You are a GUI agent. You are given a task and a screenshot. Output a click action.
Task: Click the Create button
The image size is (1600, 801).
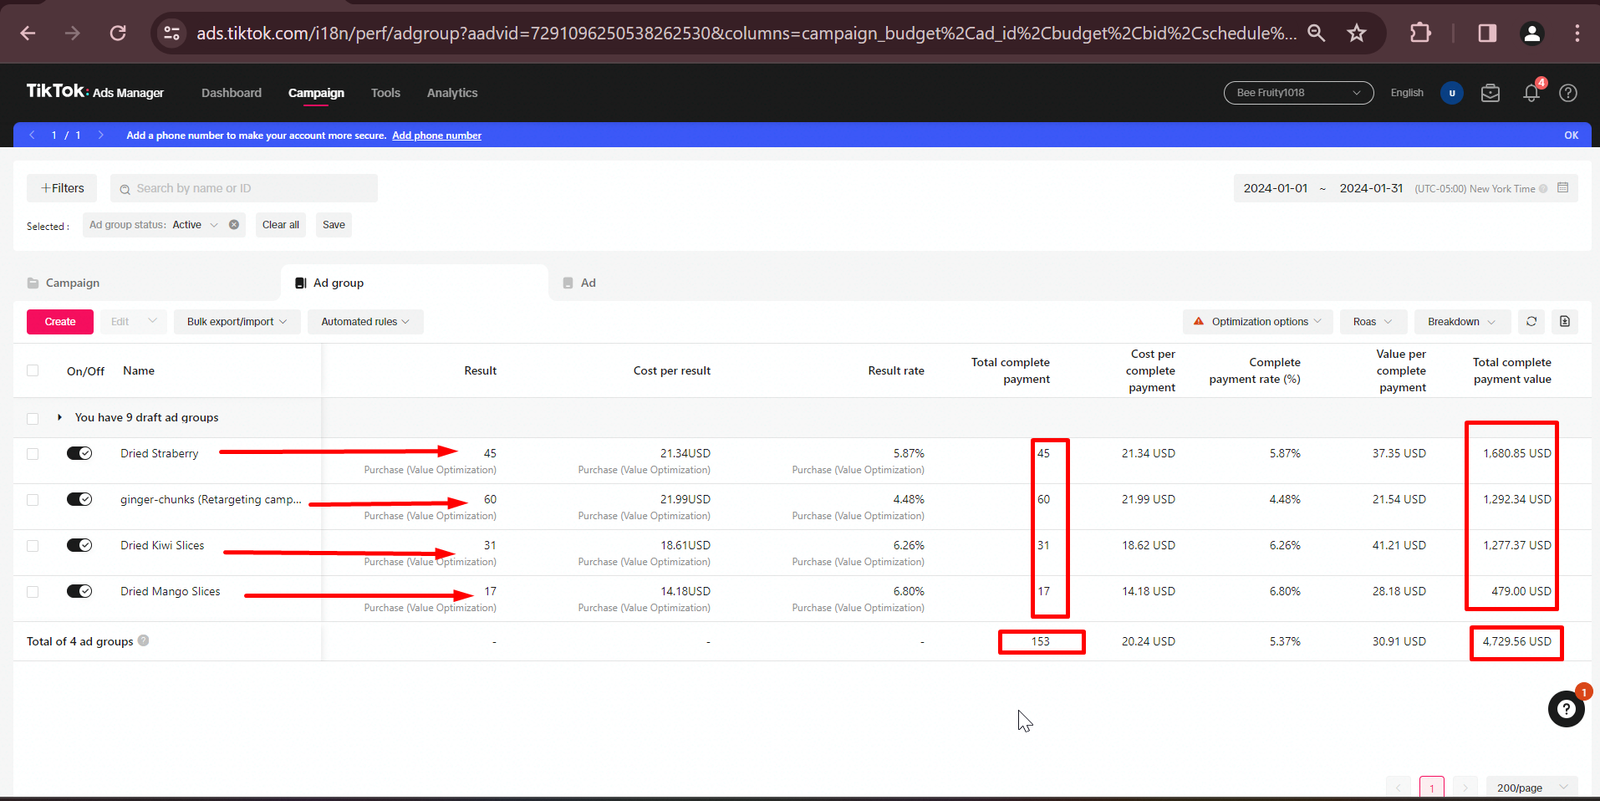[60, 321]
